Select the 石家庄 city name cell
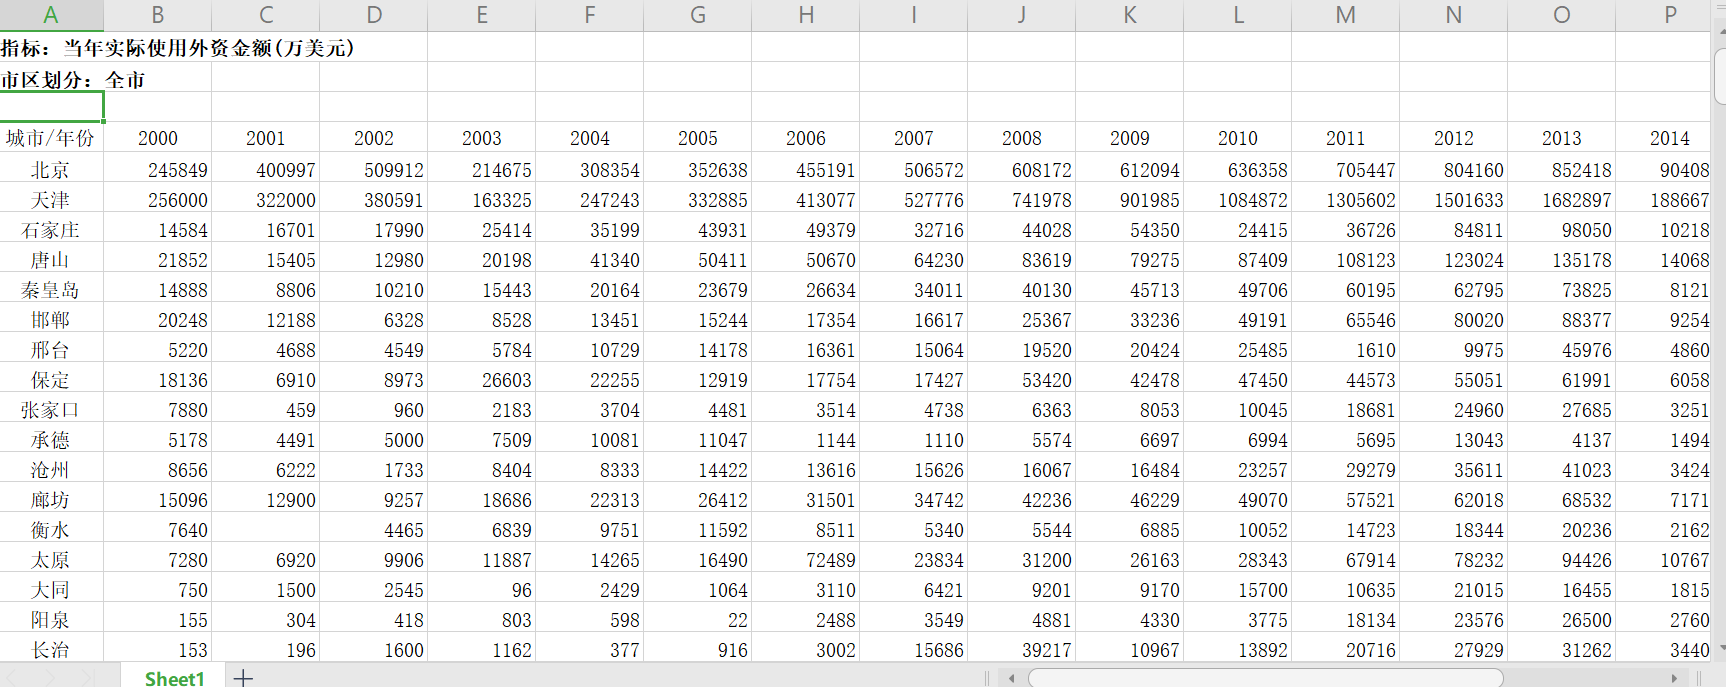 point(52,230)
